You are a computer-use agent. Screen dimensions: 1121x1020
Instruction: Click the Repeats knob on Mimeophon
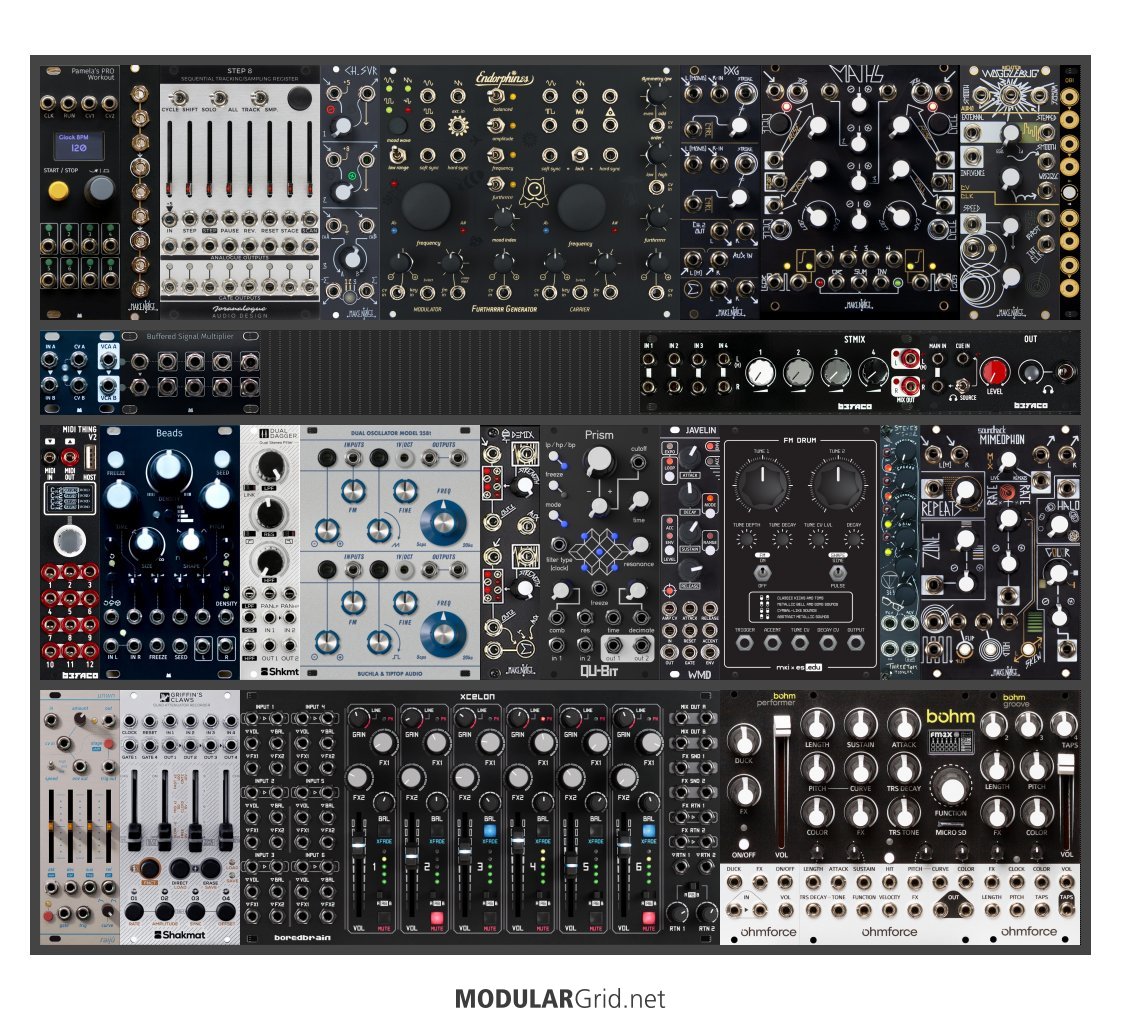965,492
